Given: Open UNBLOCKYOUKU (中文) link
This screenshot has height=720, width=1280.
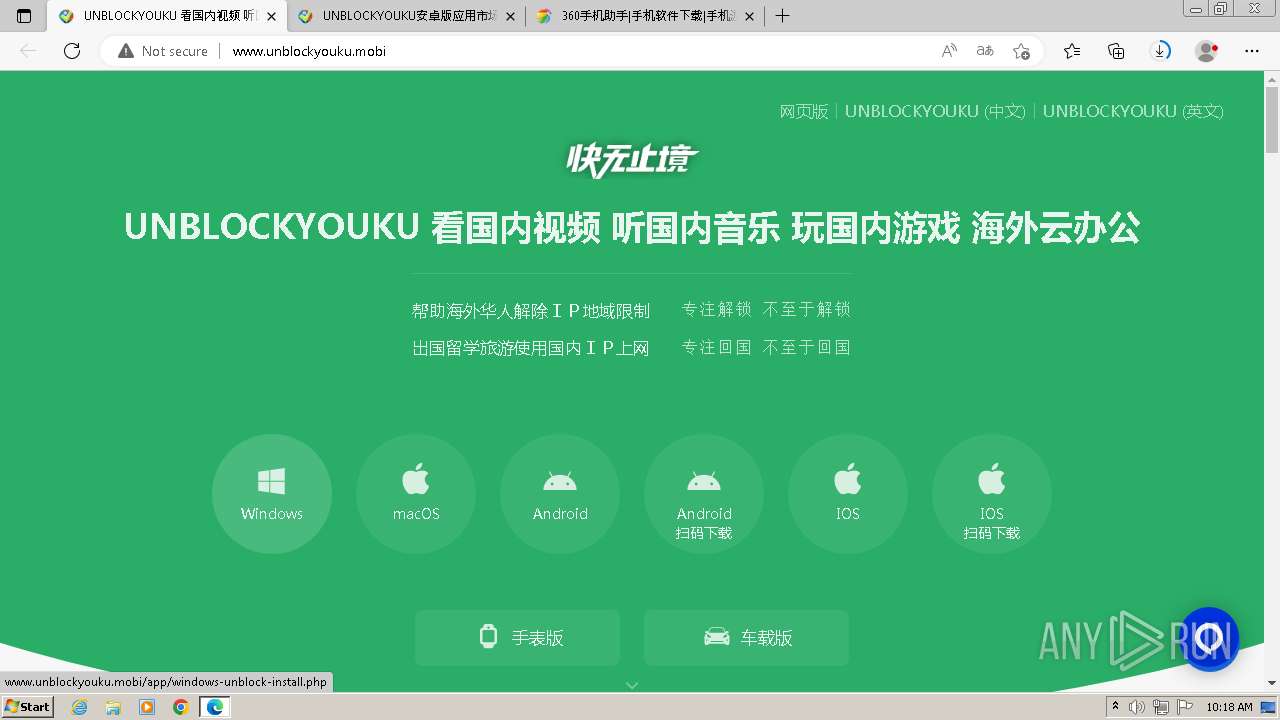Looking at the screenshot, I should pos(935,111).
